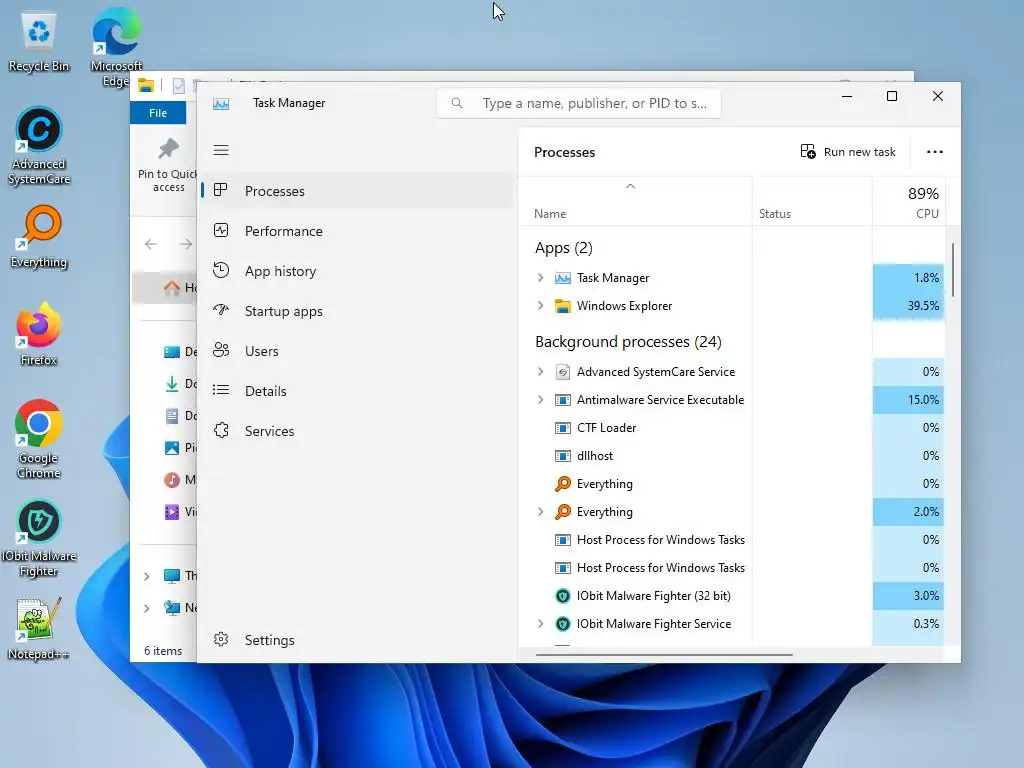Screen dimensions: 1024x768
Task: Open File tab in File Explorer window
Action: [x=158, y=113]
